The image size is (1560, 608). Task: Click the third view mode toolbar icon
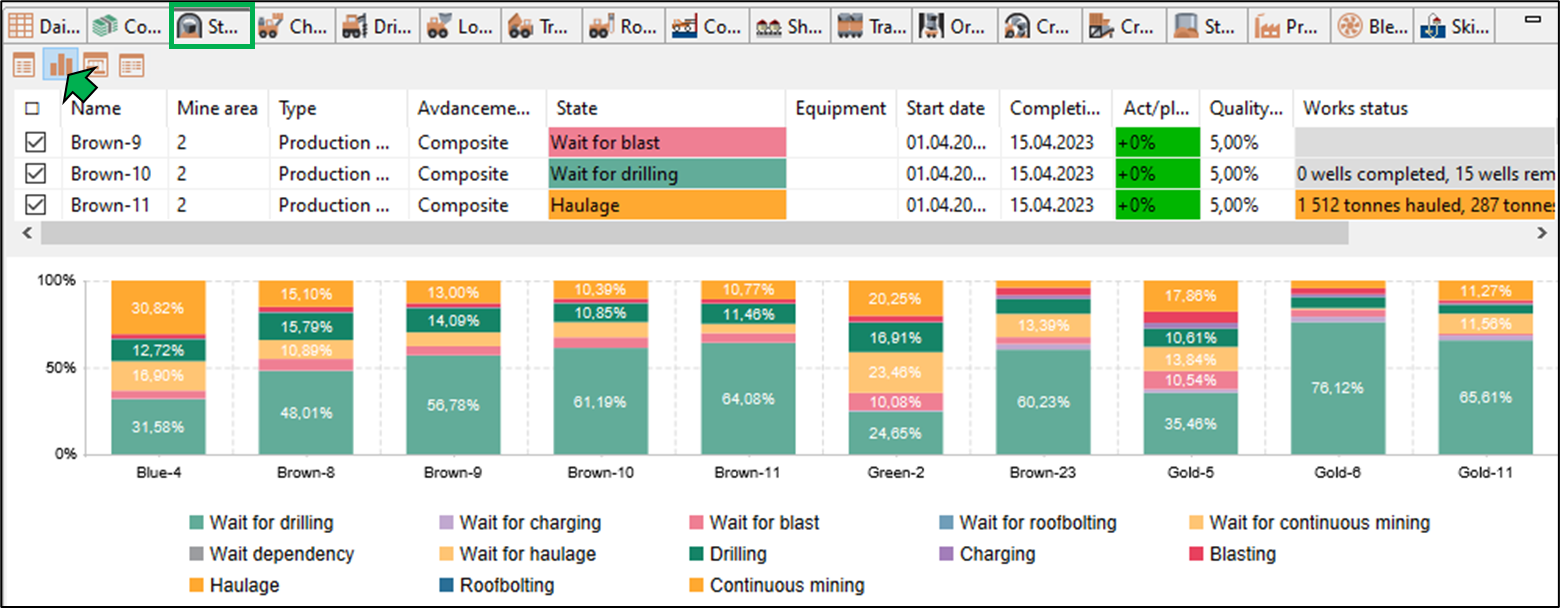(x=96, y=66)
